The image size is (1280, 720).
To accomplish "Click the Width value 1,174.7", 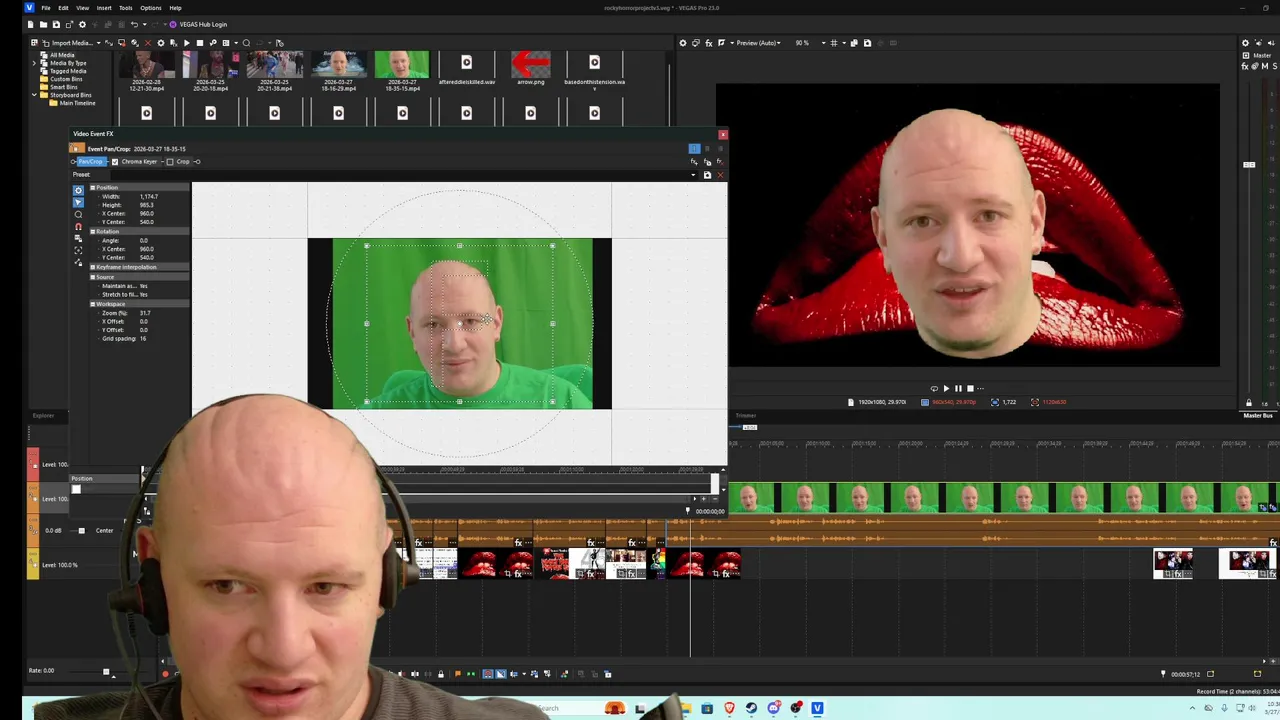I will 149,196.
